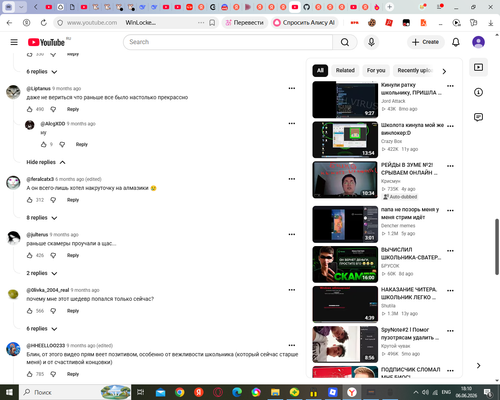500x400 pixels.
Task: Open notifications bell
Action: point(456,42)
